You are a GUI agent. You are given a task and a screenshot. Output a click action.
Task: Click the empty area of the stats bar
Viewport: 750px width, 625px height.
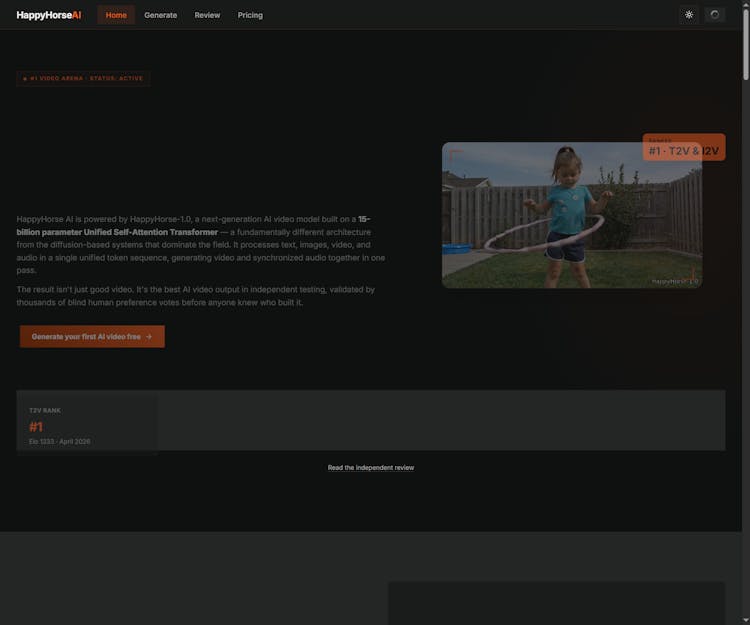[440, 420]
